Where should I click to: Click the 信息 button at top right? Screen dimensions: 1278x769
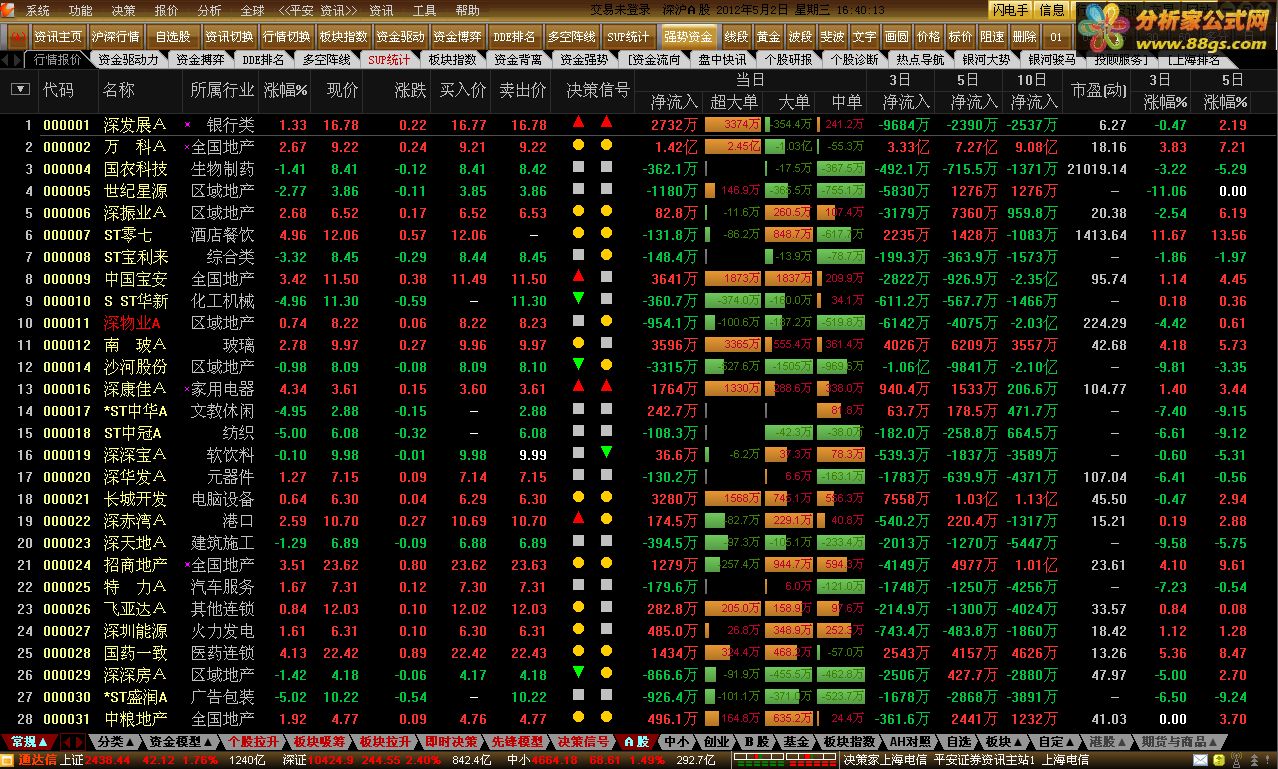[x=1053, y=11]
